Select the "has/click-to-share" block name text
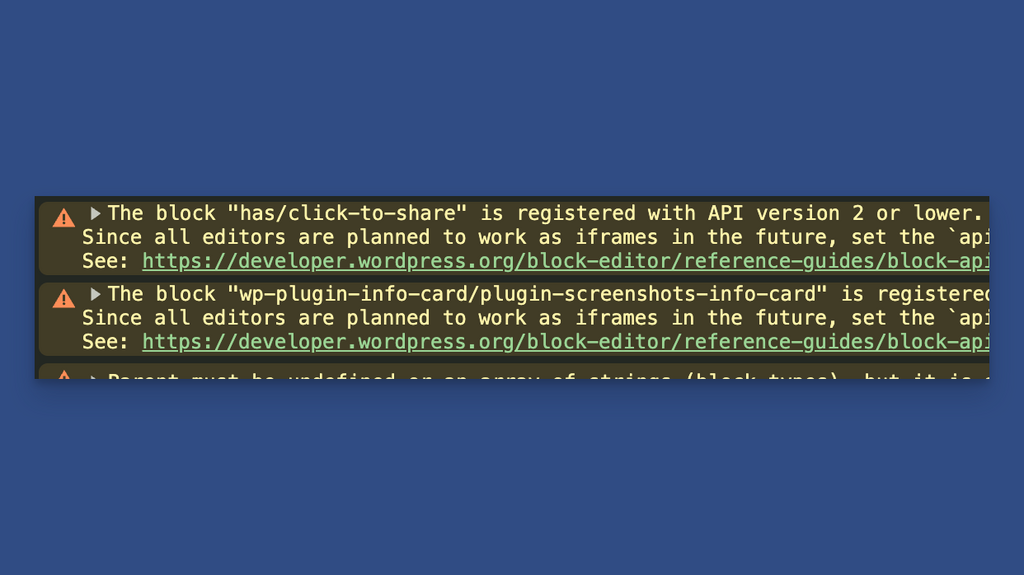Image resolution: width=1024 pixels, height=575 pixels. (x=347, y=213)
